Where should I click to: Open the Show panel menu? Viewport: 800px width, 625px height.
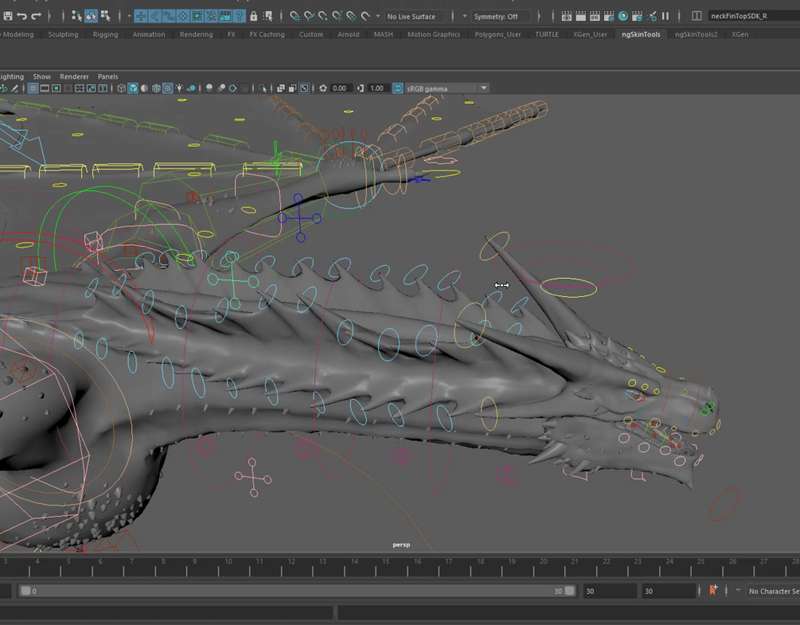tap(42, 77)
